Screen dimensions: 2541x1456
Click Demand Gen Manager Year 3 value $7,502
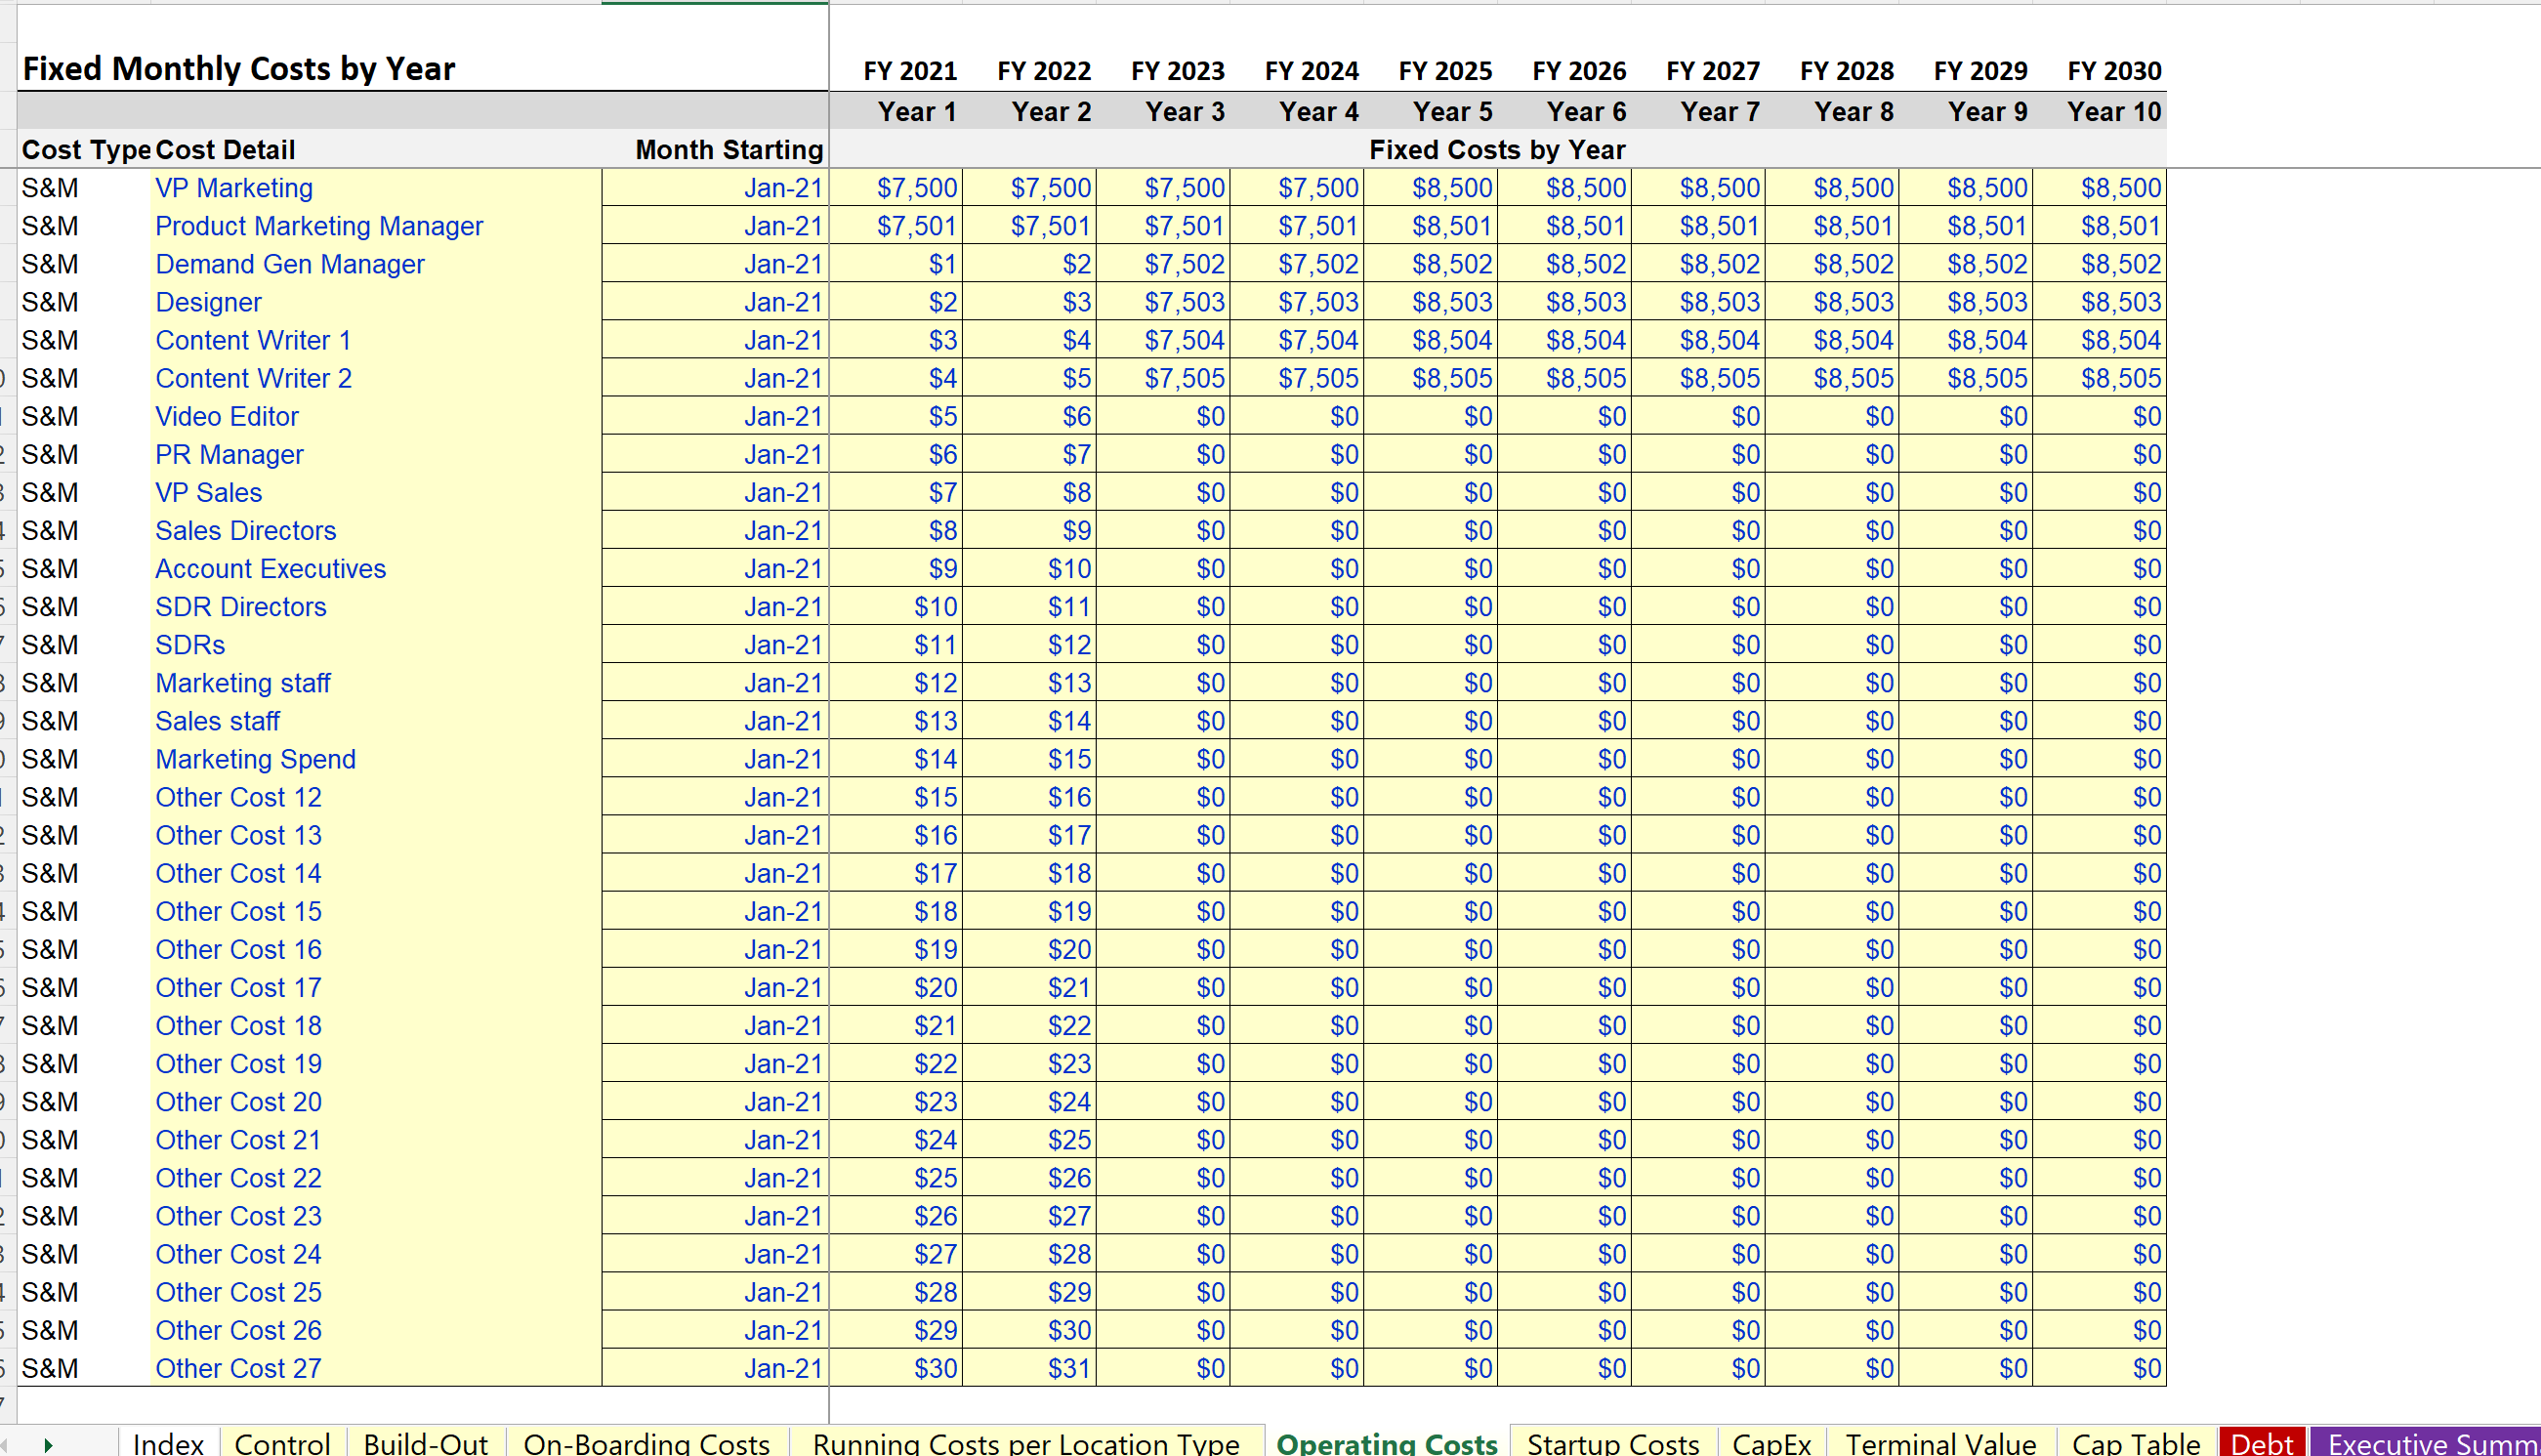tap(1164, 264)
